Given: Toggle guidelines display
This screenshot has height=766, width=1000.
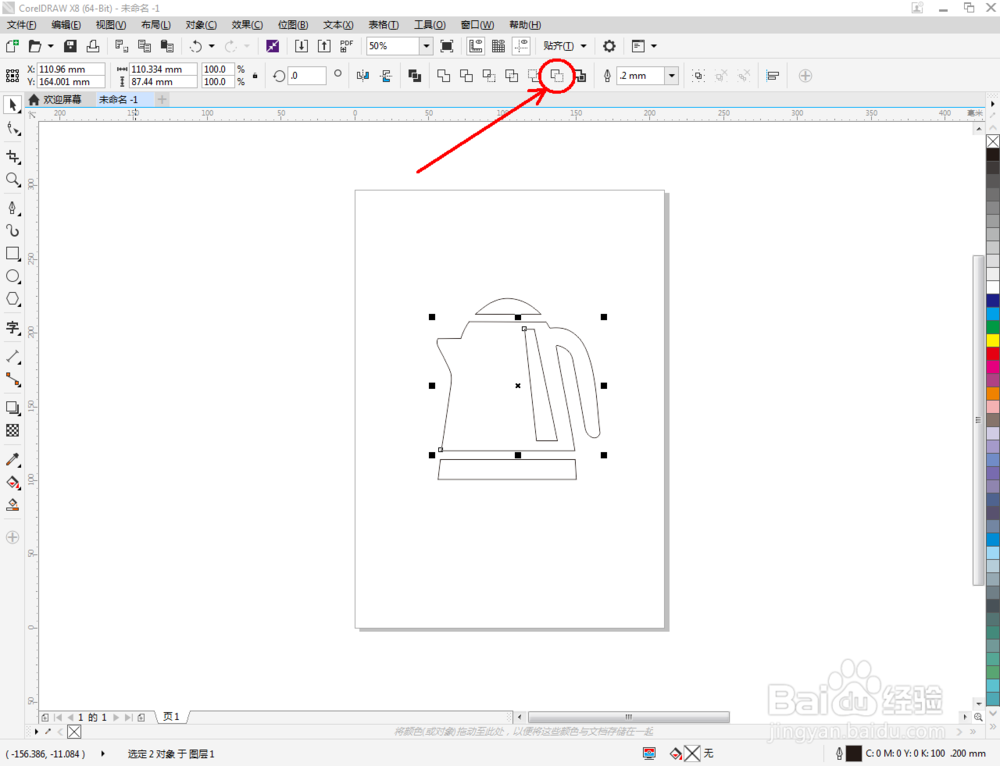Looking at the screenshot, I should (x=521, y=46).
